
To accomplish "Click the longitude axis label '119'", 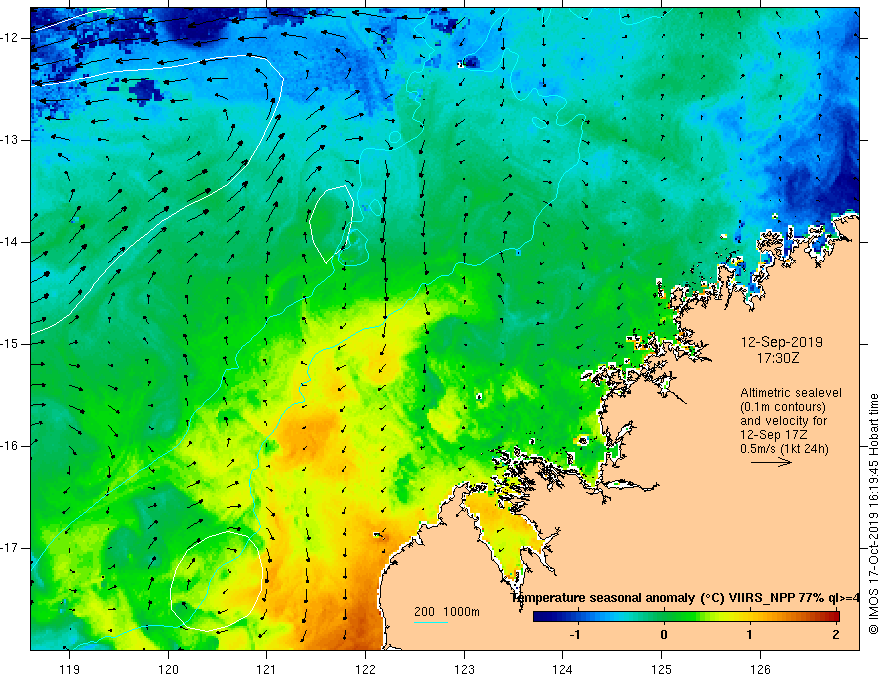I will pyautogui.click(x=70, y=669).
